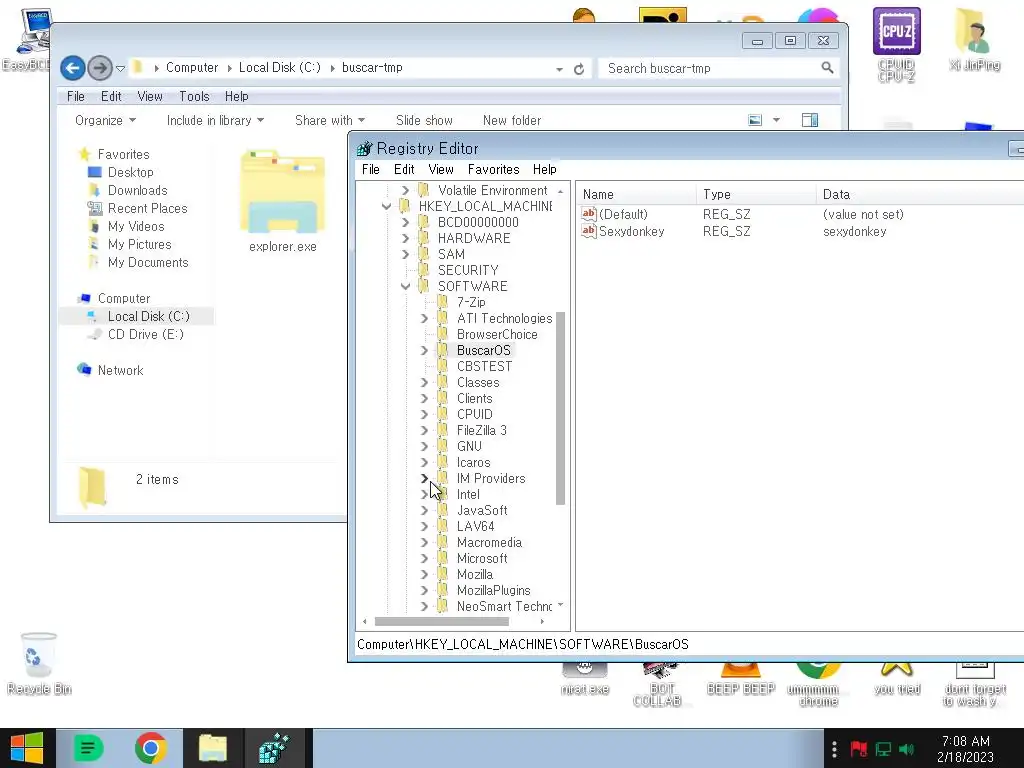This screenshot has width=1024, height=768.
Task: Select the CBSTEST registry key
Action: coord(484,366)
